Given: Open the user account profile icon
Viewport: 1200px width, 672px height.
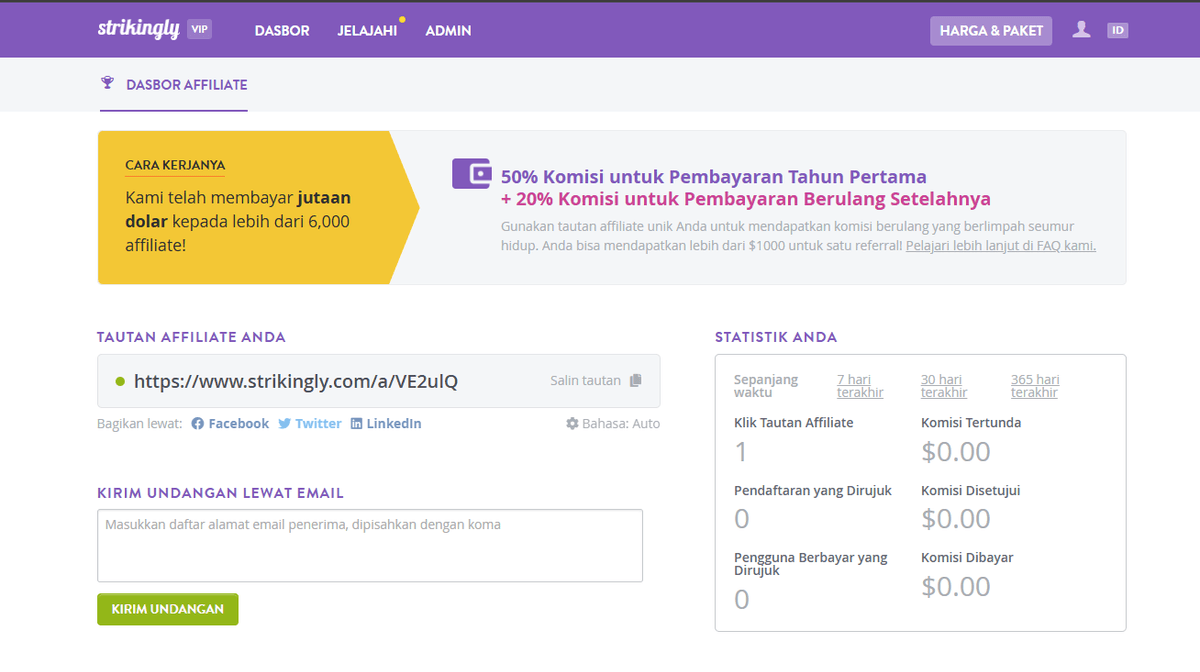Looking at the screenshot, I should (1081, 30).
